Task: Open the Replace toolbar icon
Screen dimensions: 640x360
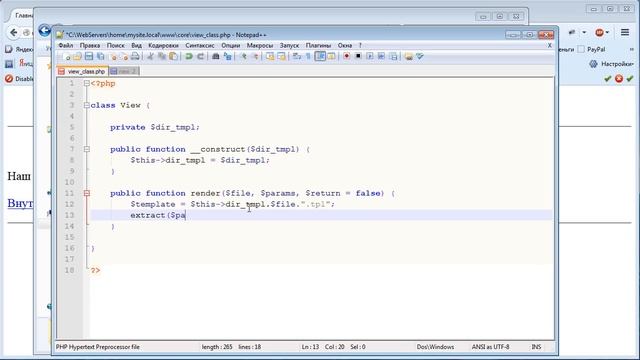Action: coord(227,56)
